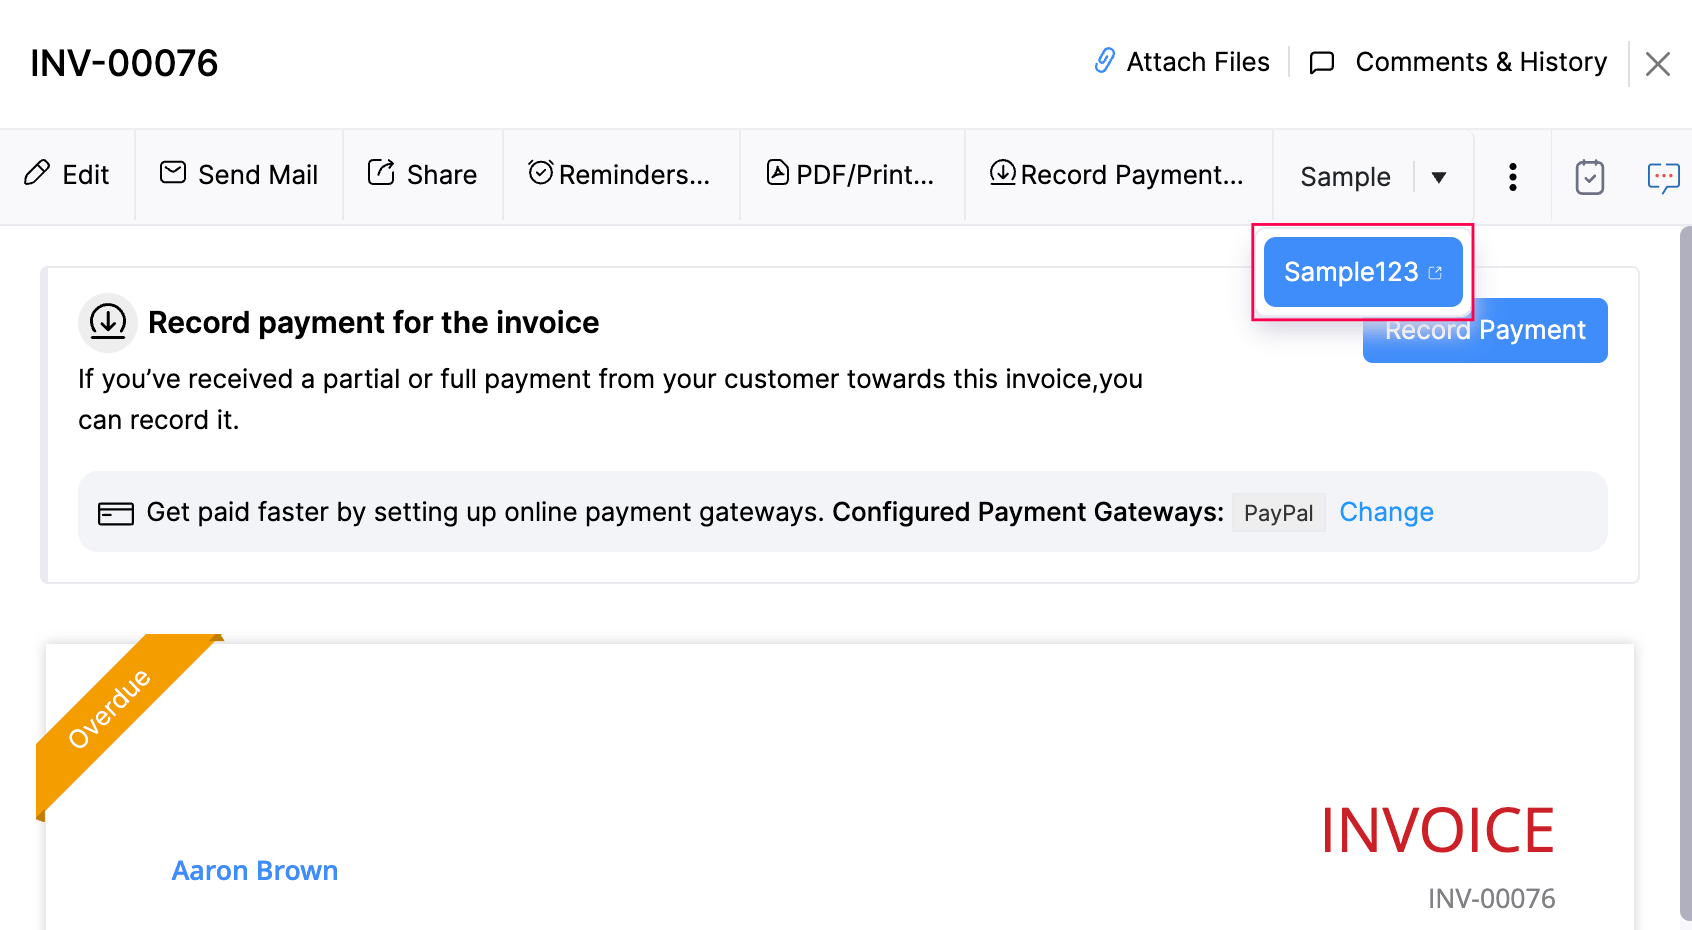
Task: Click Change payment gateway link
Action: (1386, 512)
